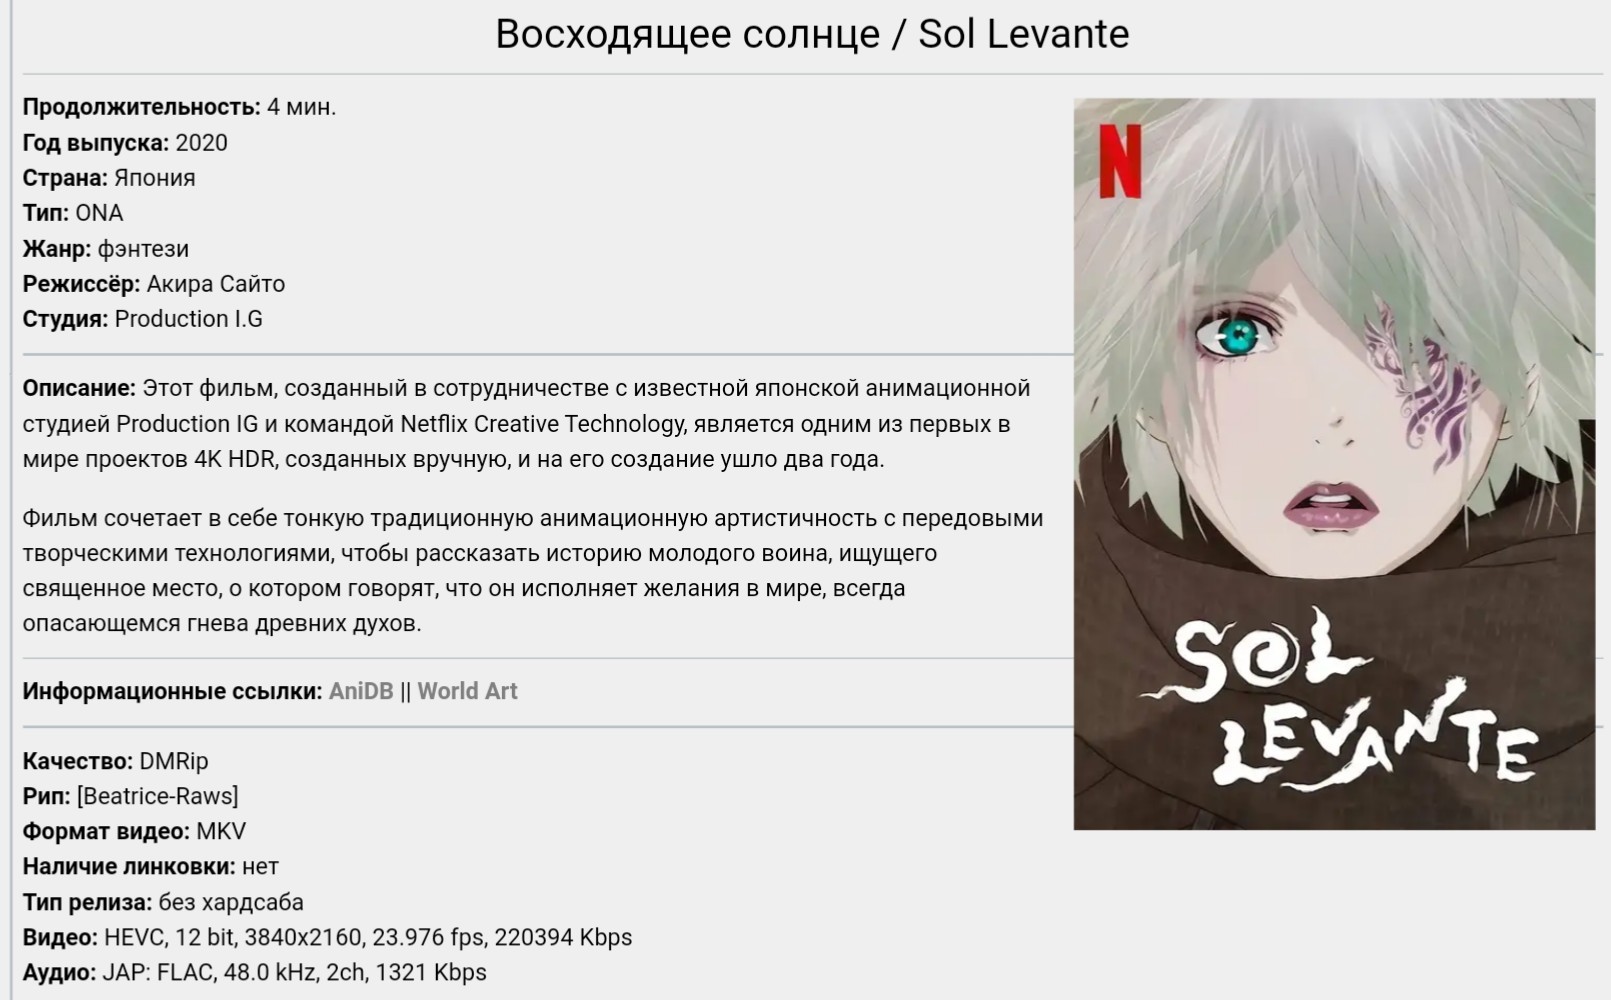1611x1000 pixels.
Task: Click the Netflix N logo on poster
Action: pos(1119,160)
